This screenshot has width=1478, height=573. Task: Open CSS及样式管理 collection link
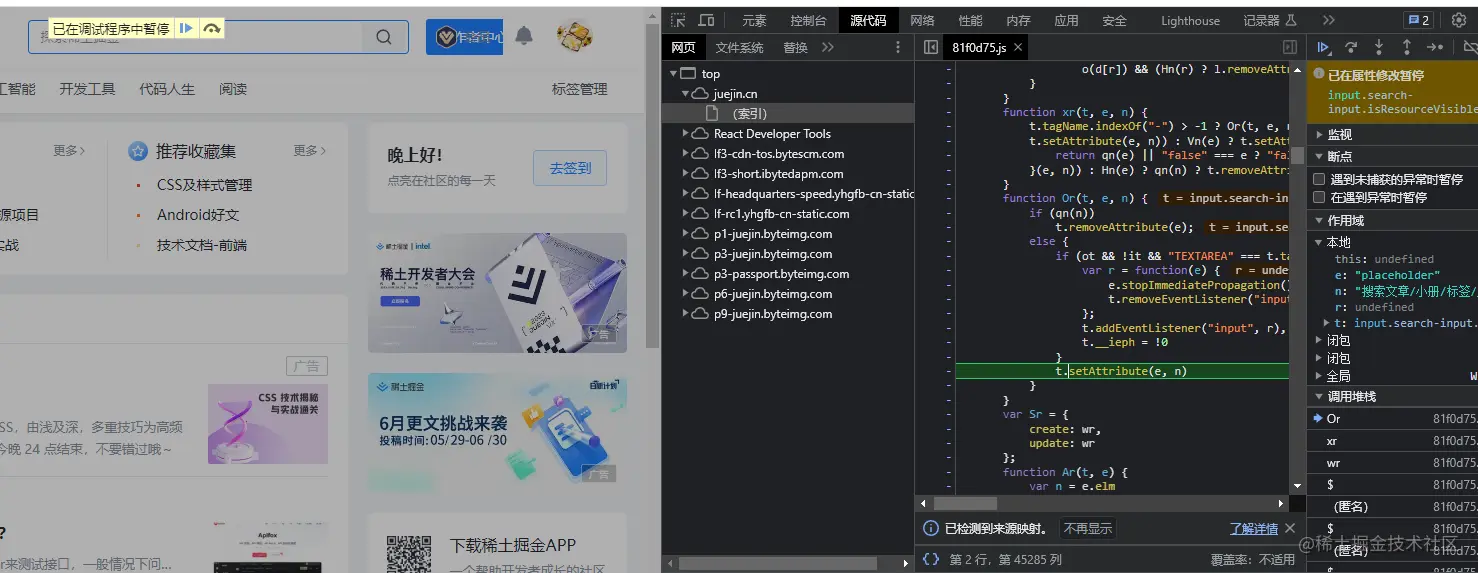204,185
